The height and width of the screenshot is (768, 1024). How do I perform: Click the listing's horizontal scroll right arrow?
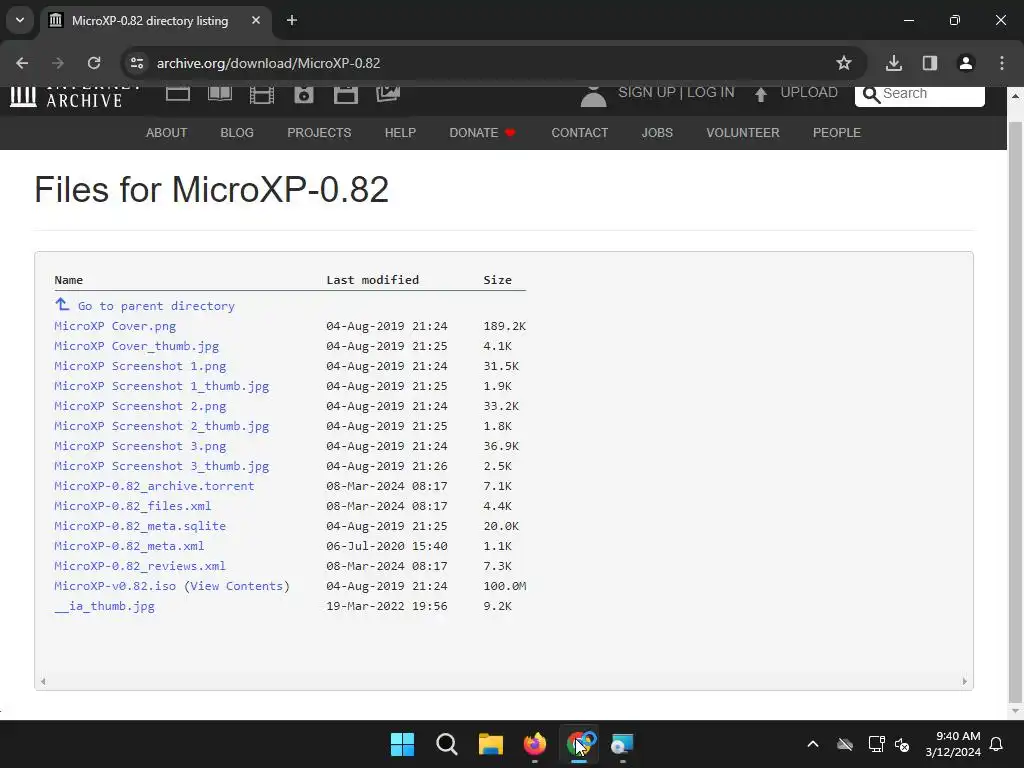pos(965,681)
